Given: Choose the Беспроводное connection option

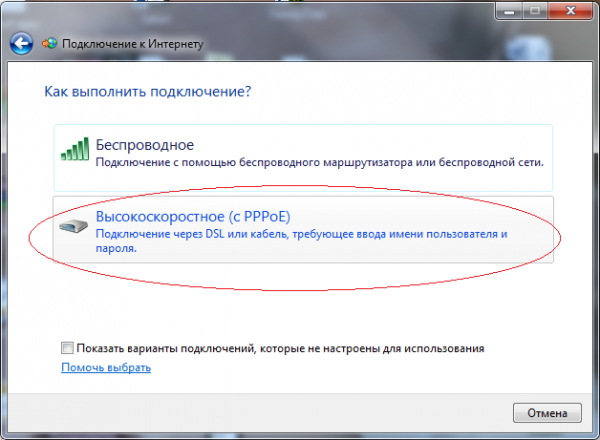Looking at the screenshot, I should pyautogui.click(x=303, y=158).
